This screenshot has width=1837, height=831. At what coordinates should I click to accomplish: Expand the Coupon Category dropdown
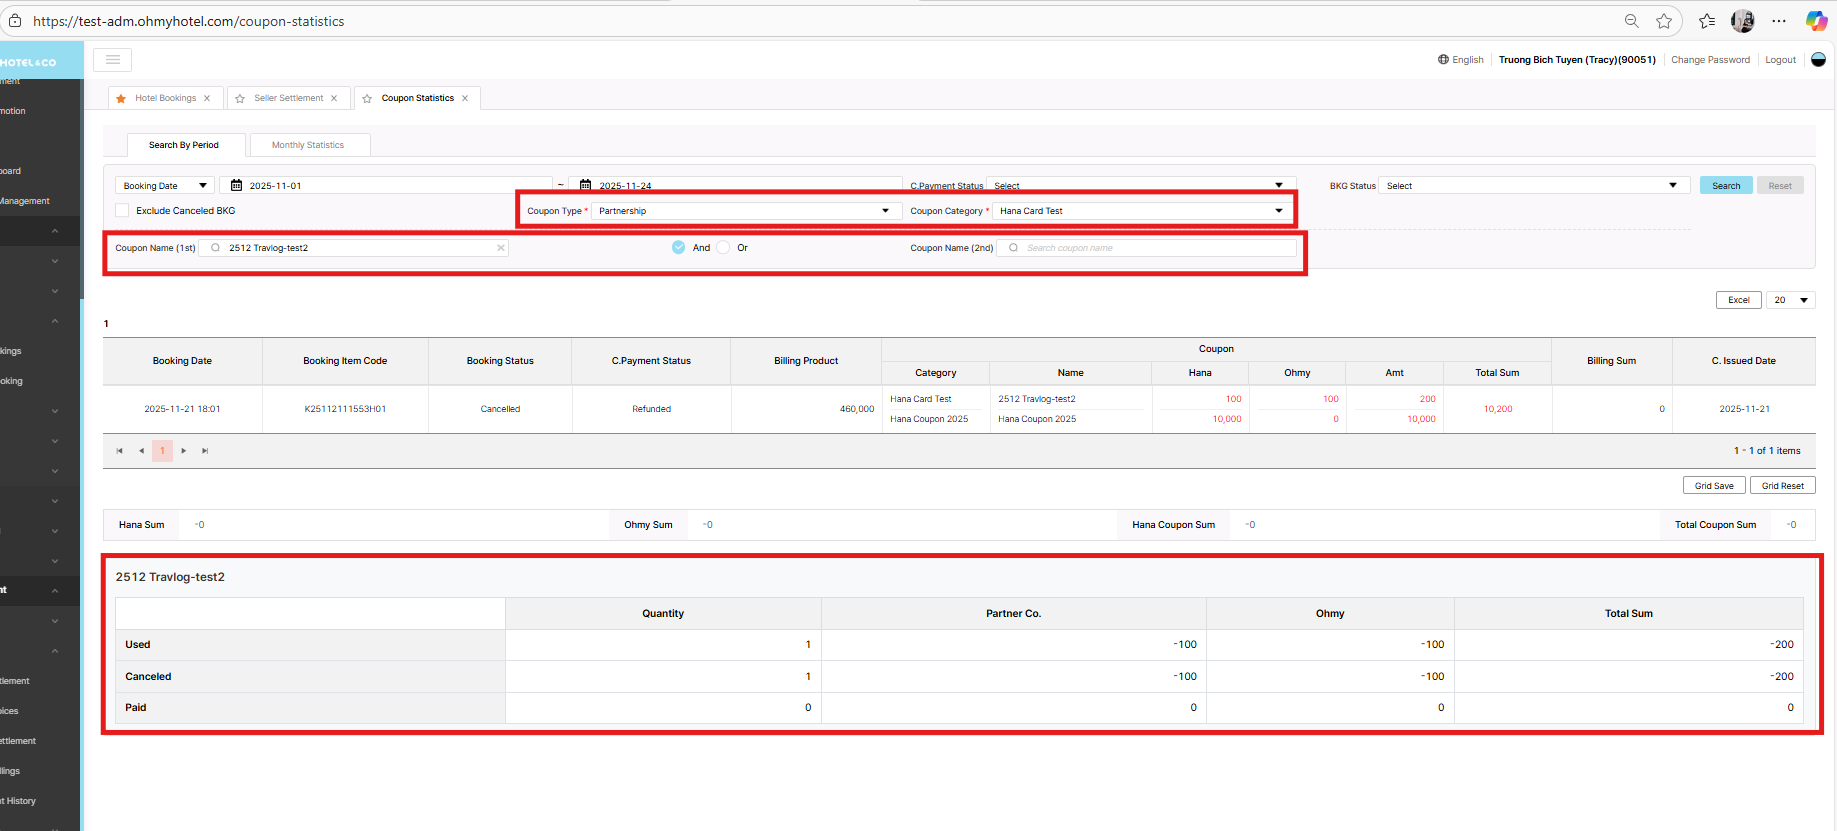(1141, 211)
